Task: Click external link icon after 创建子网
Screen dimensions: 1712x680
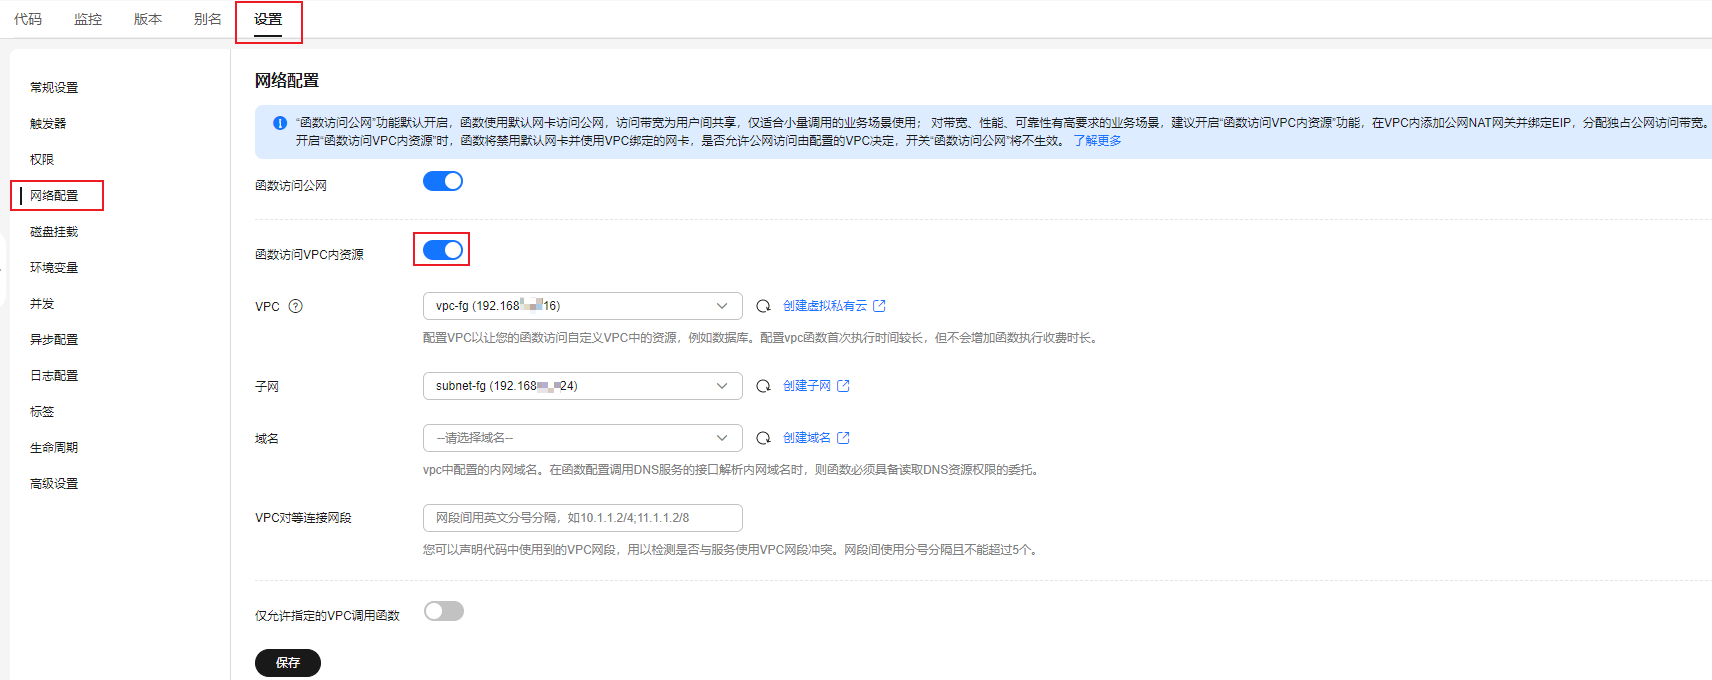Action: tap(843, 386)
